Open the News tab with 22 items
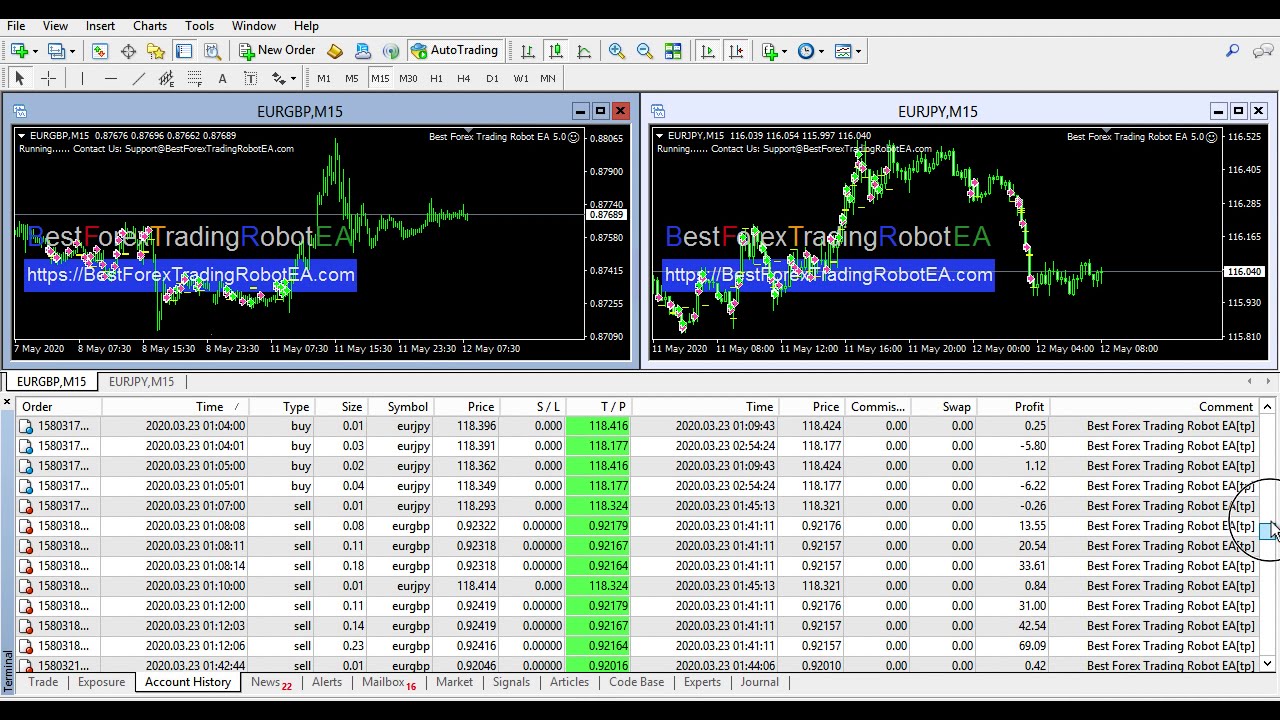Viewport: 1280px width, 720px height. [x=271, y=683]
